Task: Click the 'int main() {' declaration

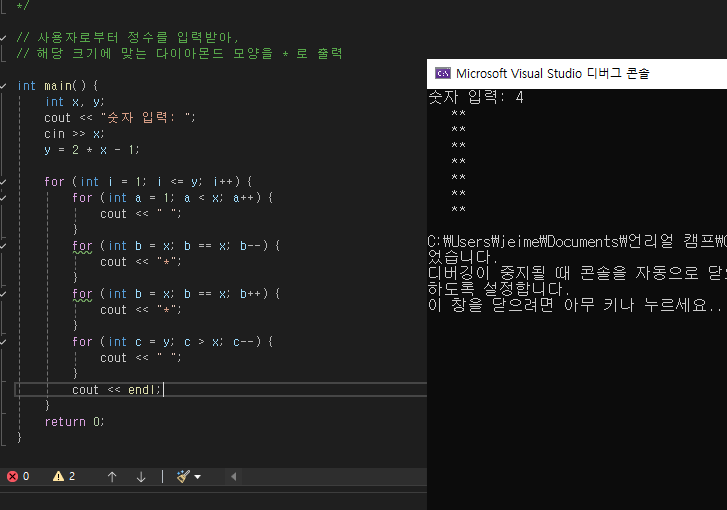Action: (x=58, y=86)
